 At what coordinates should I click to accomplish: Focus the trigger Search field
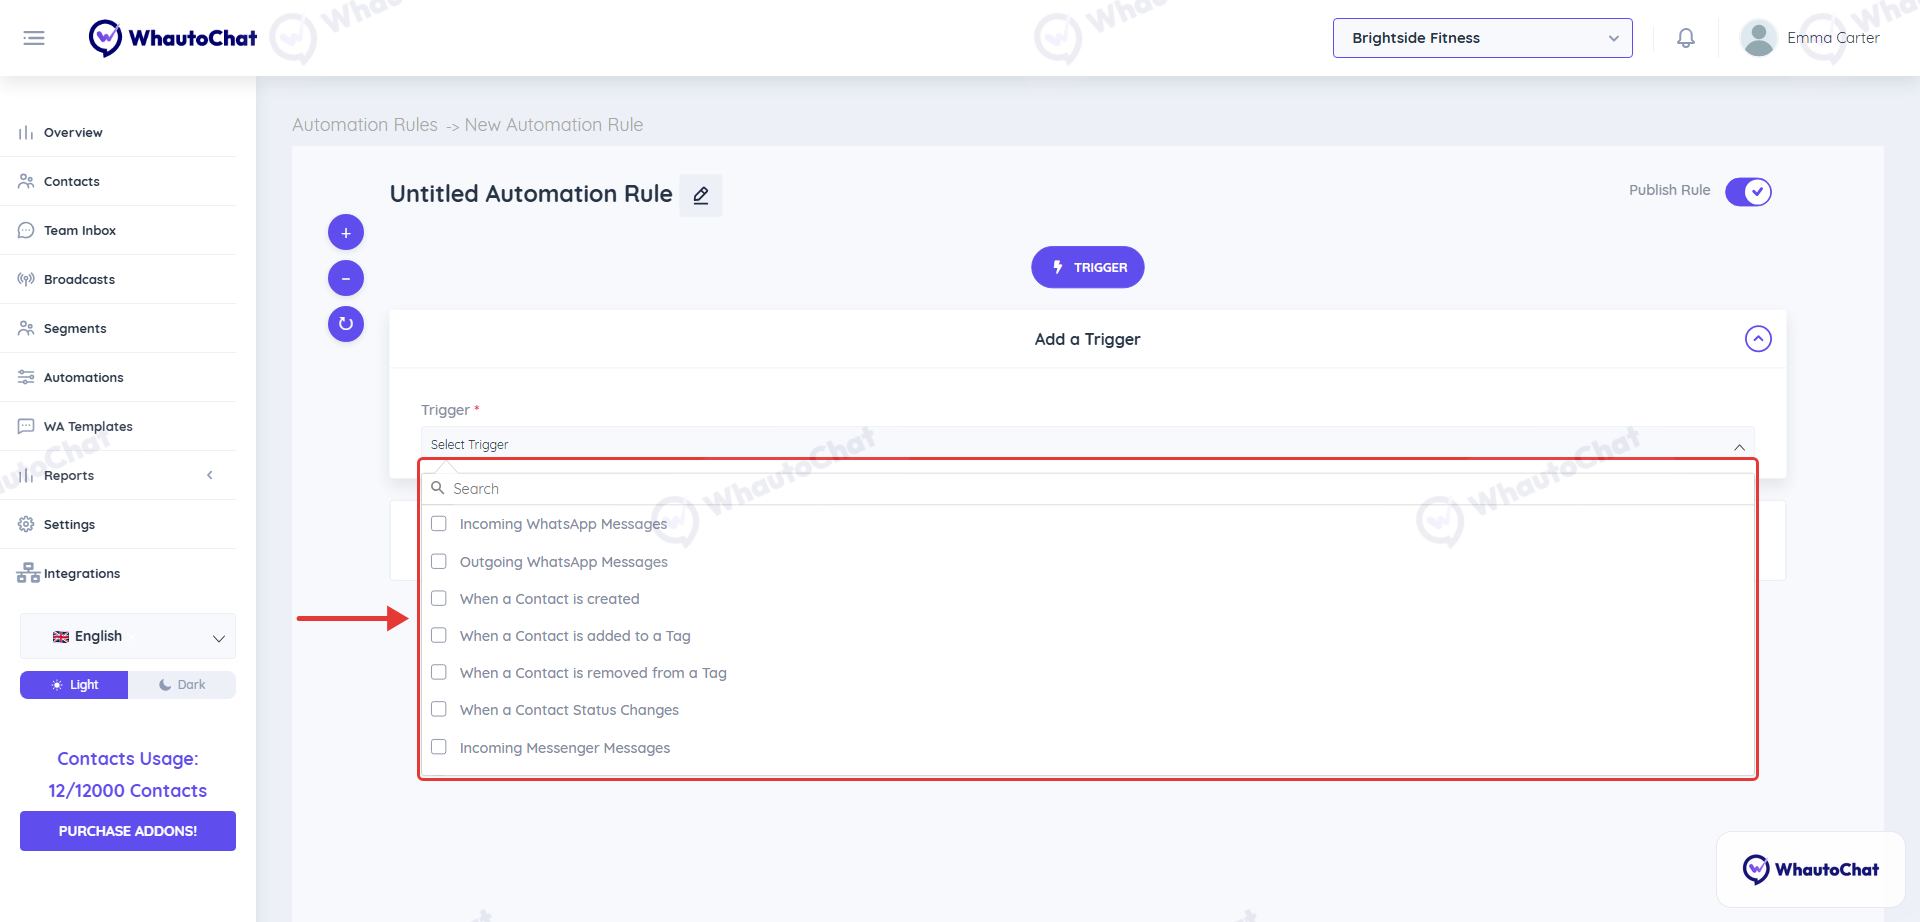pyautogui.click(x=1088, y=489)
